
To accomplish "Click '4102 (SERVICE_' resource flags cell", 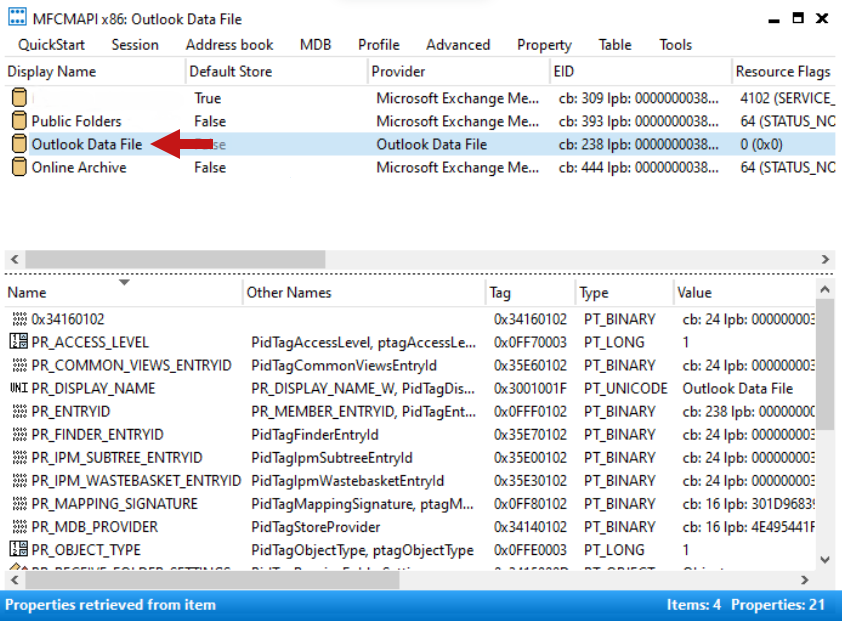I will click(787, 98).
